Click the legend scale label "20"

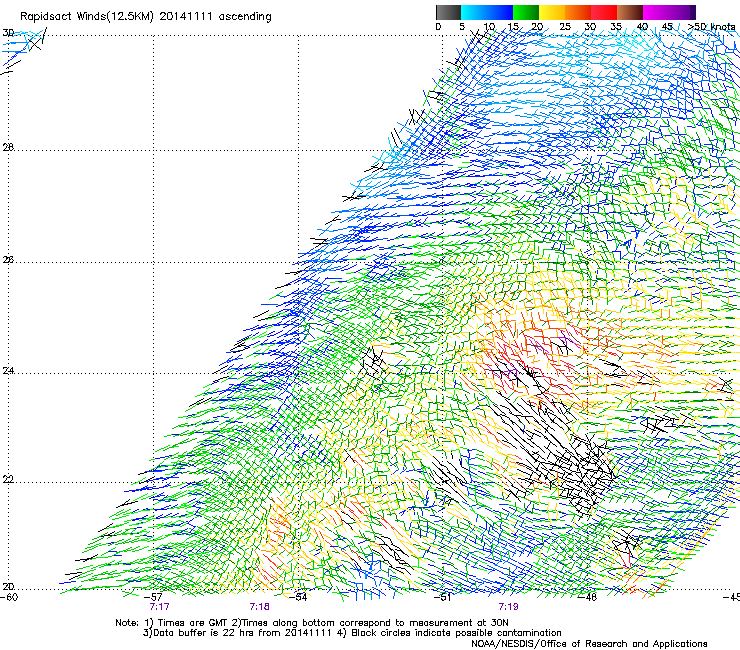tap(537, 27)
